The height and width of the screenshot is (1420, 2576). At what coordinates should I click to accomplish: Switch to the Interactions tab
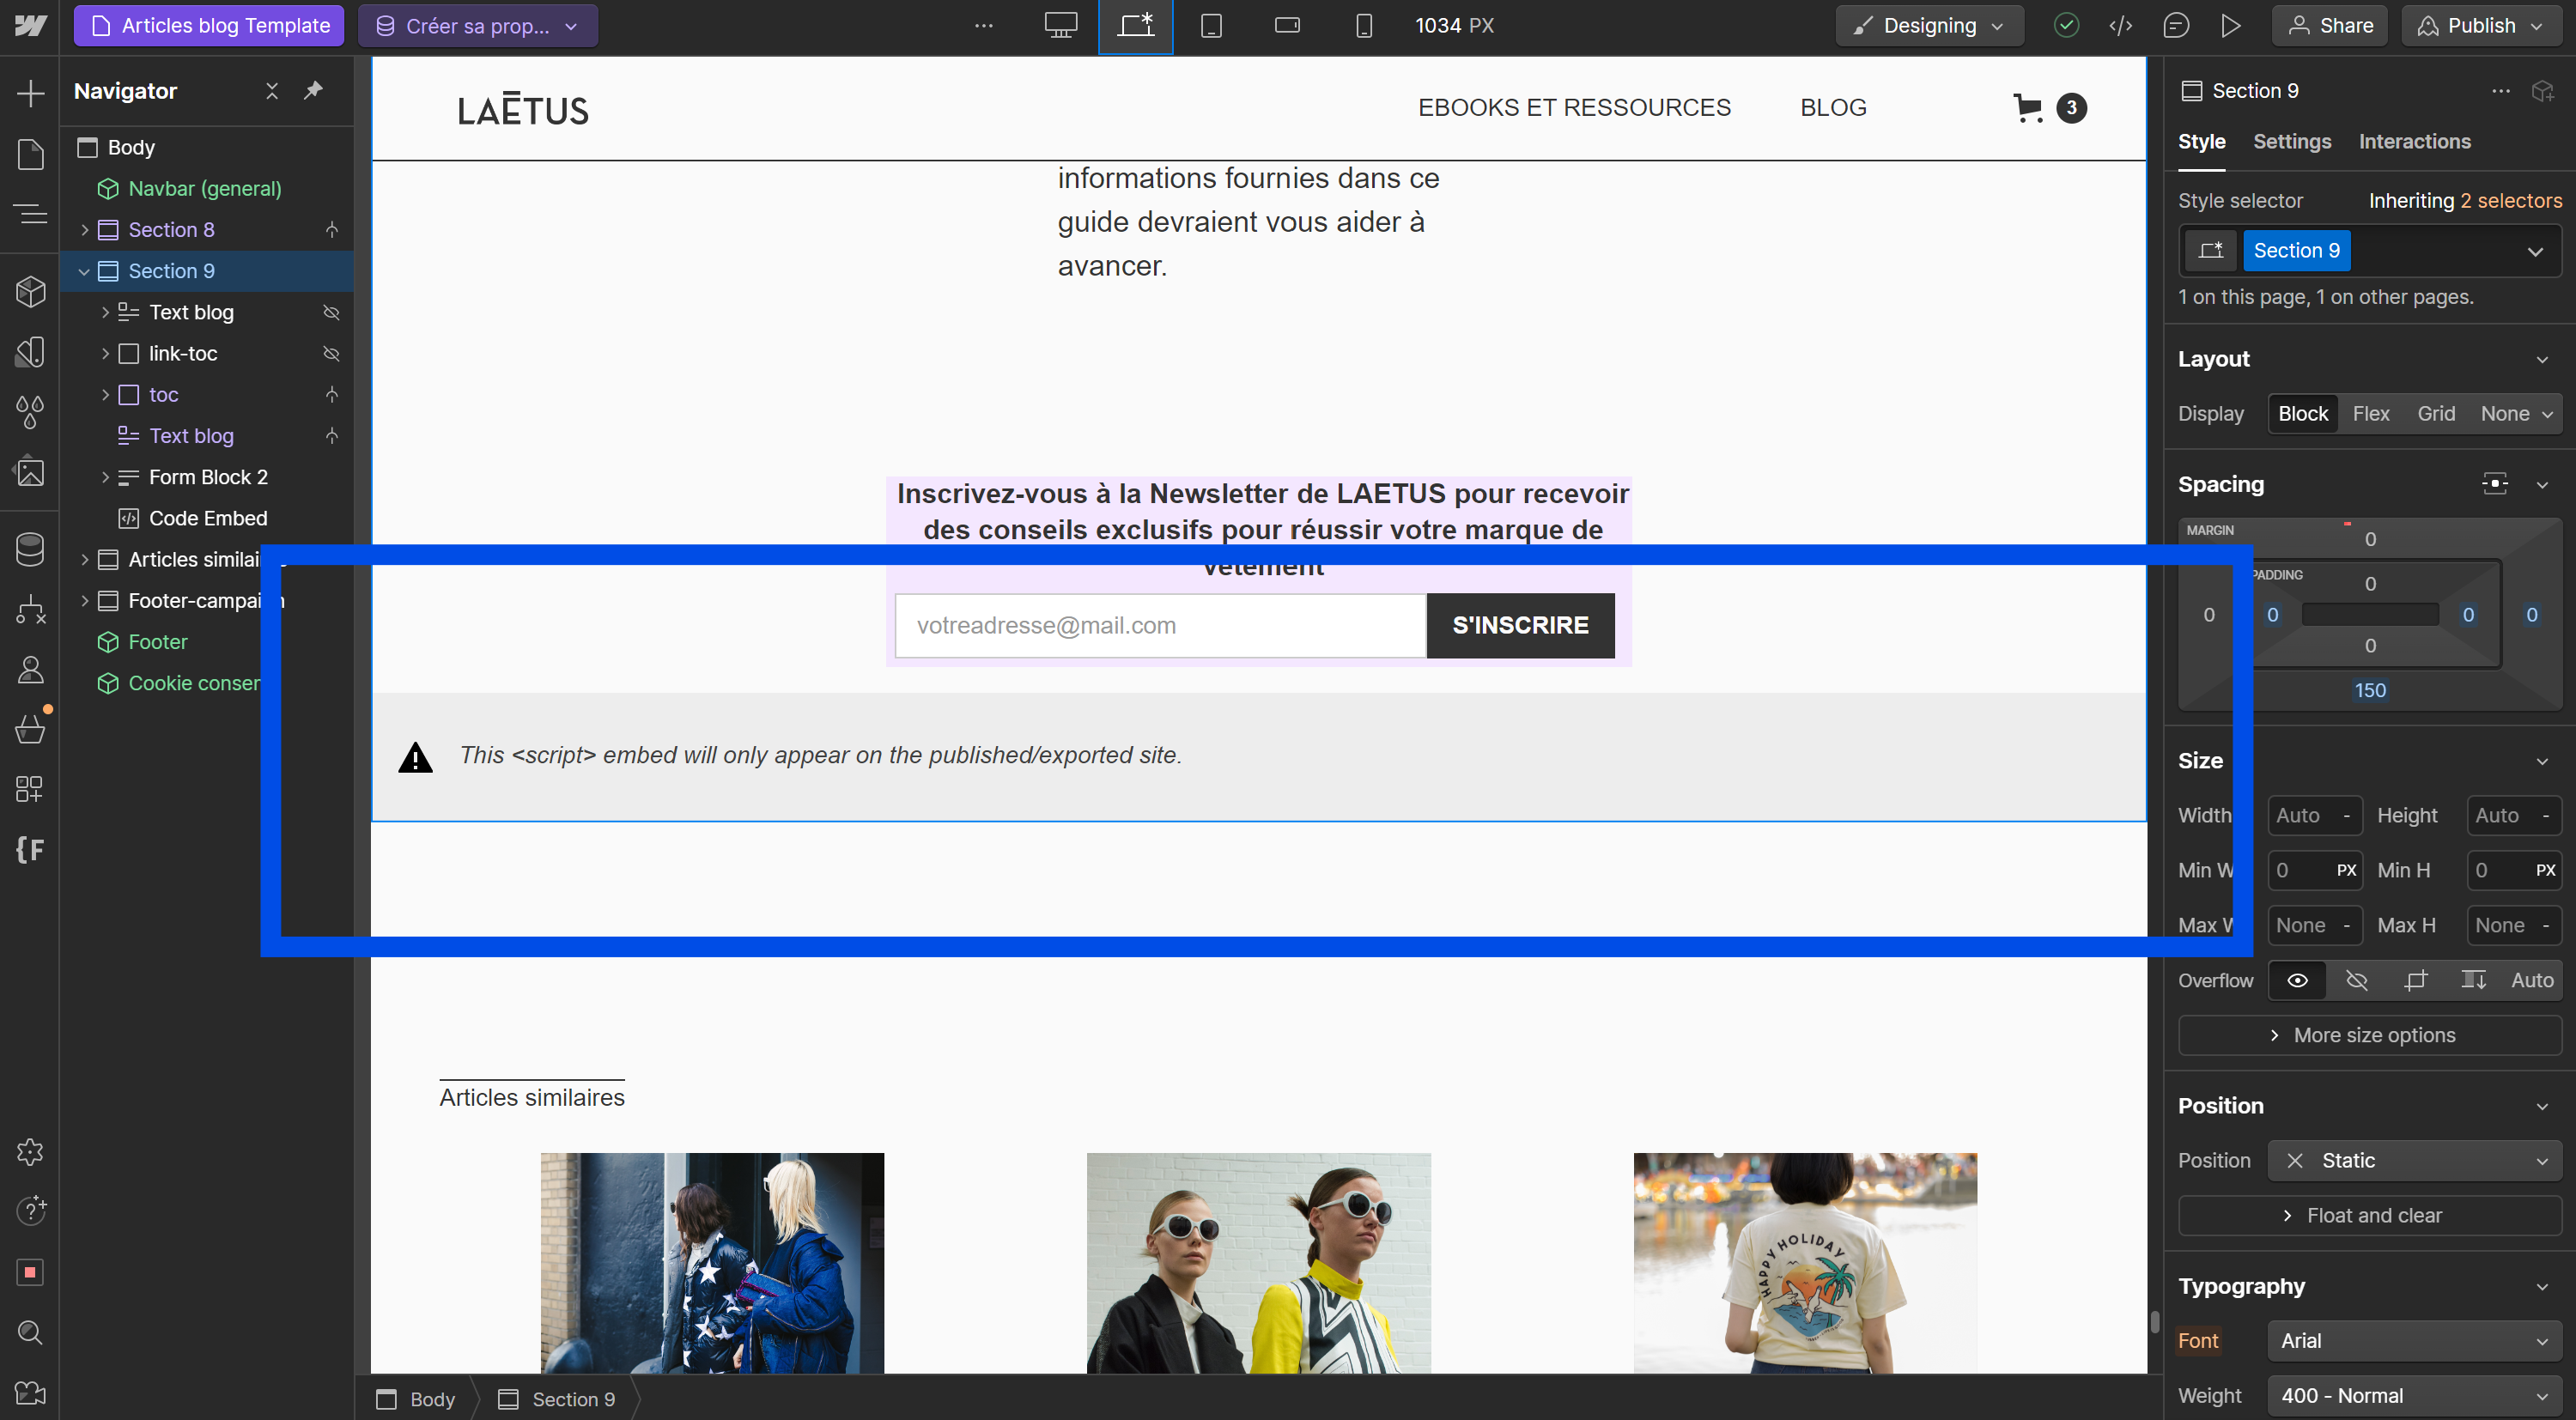2413,142
